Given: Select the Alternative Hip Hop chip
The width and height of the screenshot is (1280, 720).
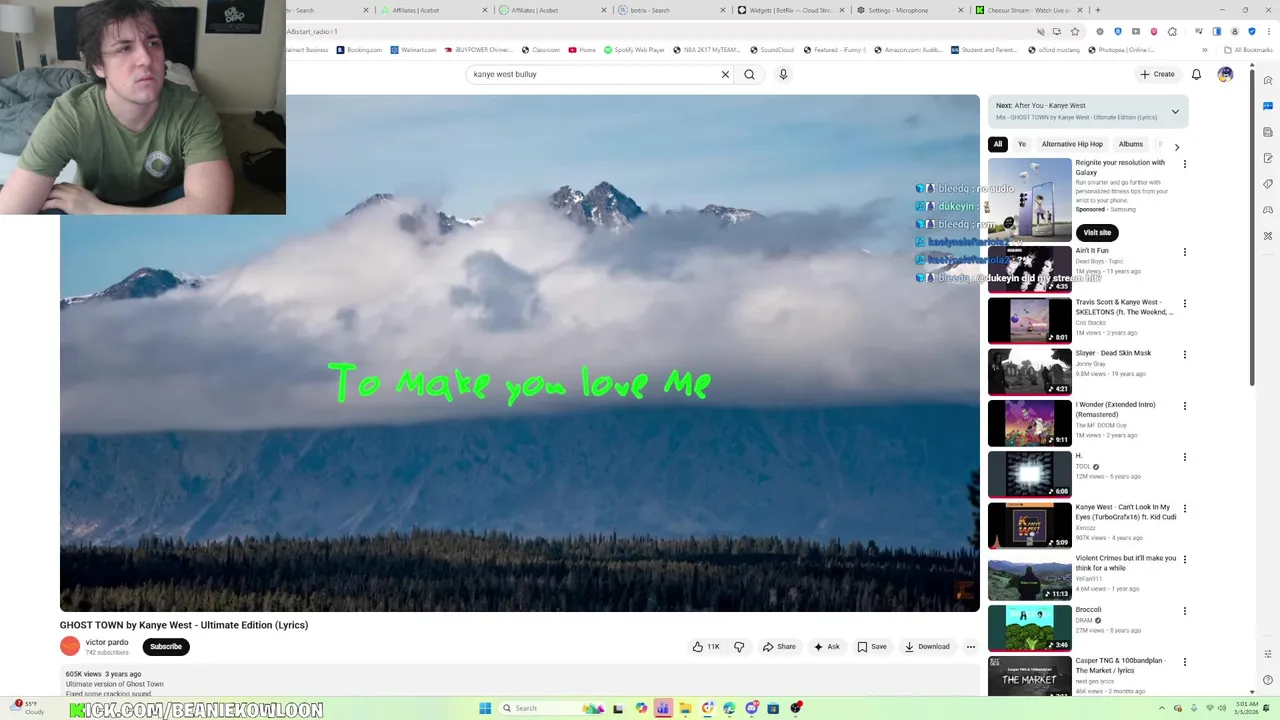Looking at the screenshot, I should 1072,144.
